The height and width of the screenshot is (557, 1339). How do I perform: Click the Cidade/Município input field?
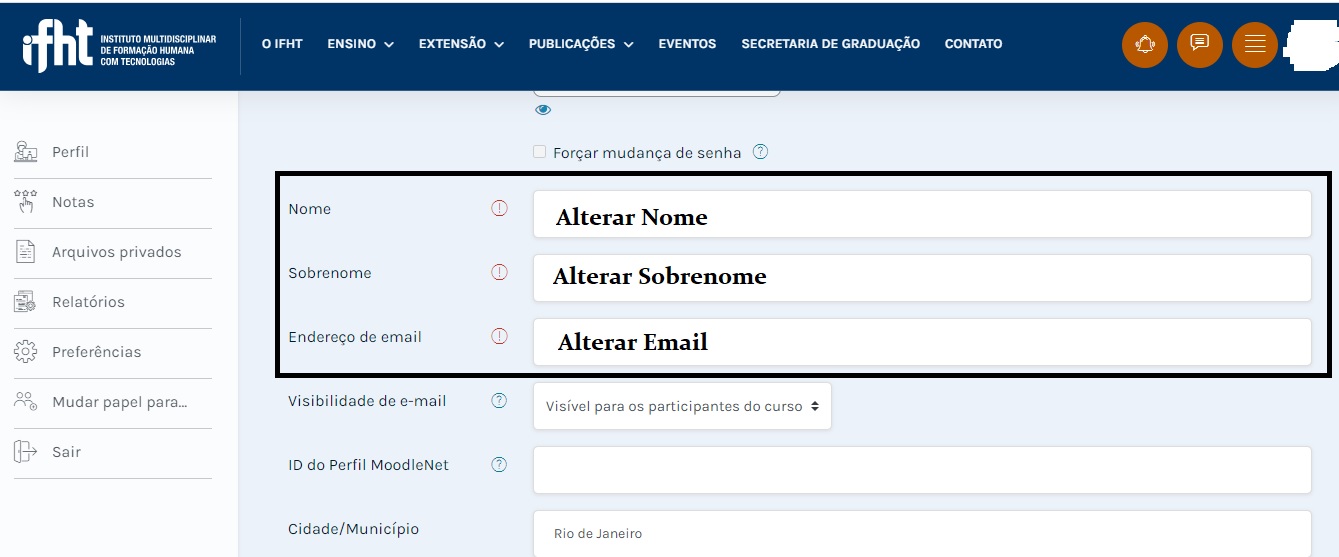tap(921, 534)
